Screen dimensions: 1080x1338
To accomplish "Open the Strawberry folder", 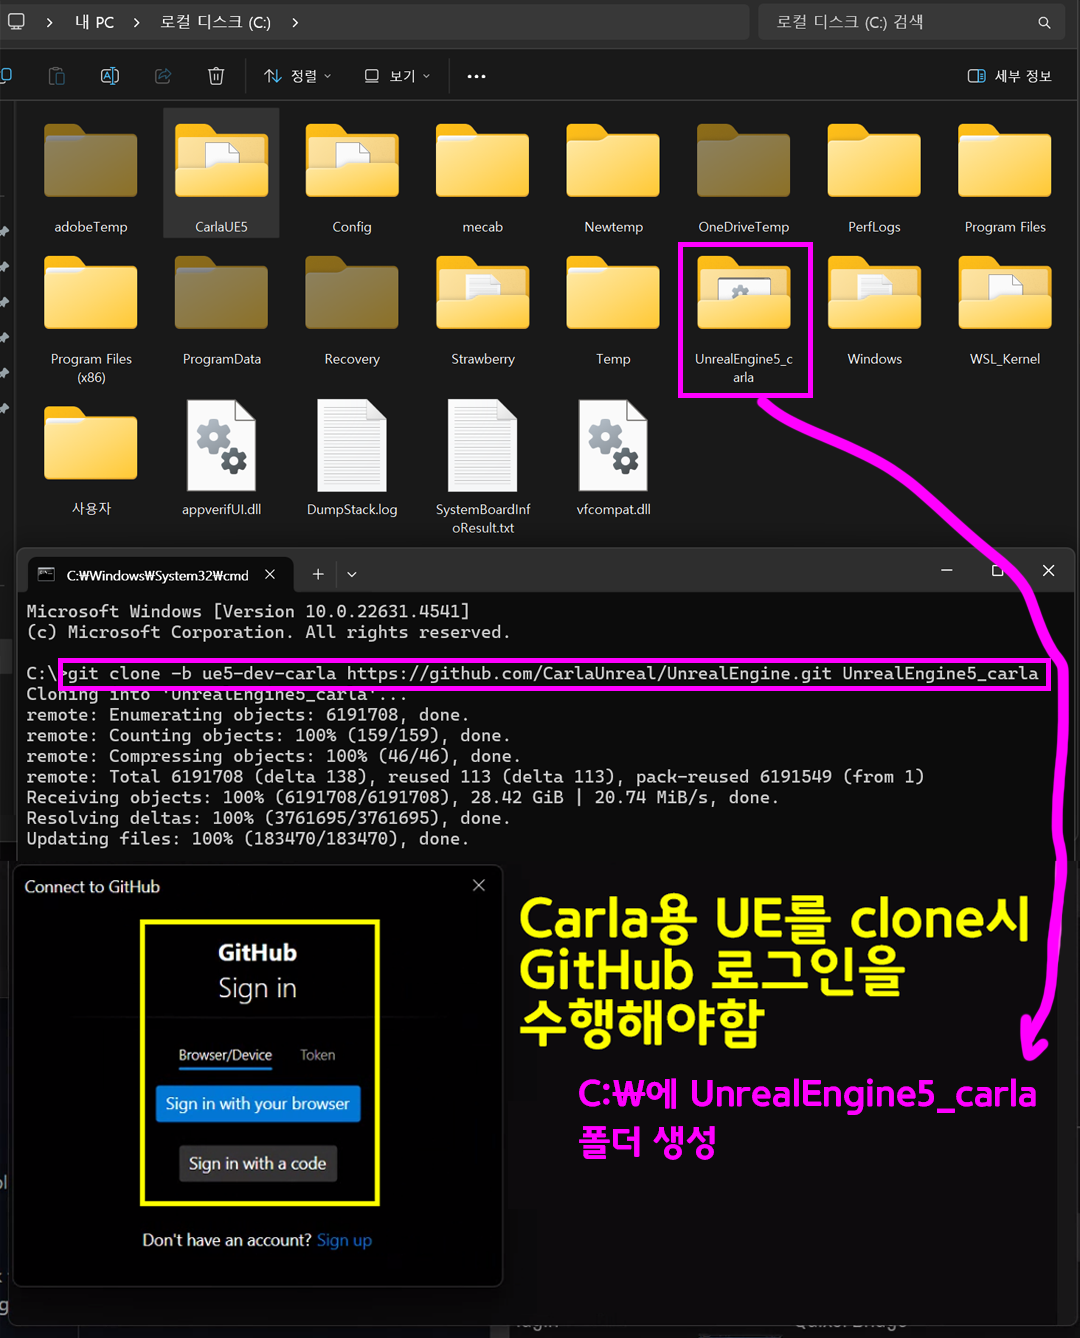I will click(482, 310).
